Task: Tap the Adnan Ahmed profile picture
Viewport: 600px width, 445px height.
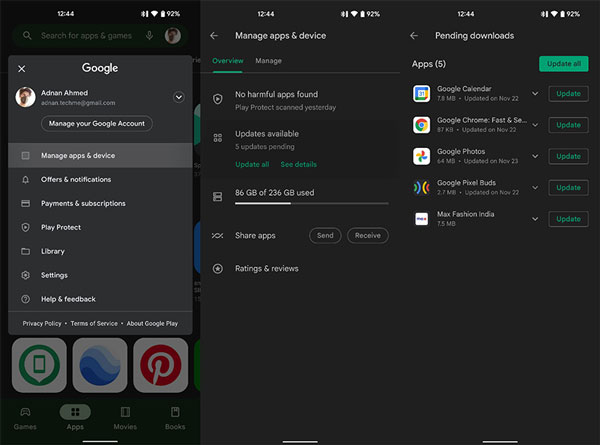Action: 26,97
